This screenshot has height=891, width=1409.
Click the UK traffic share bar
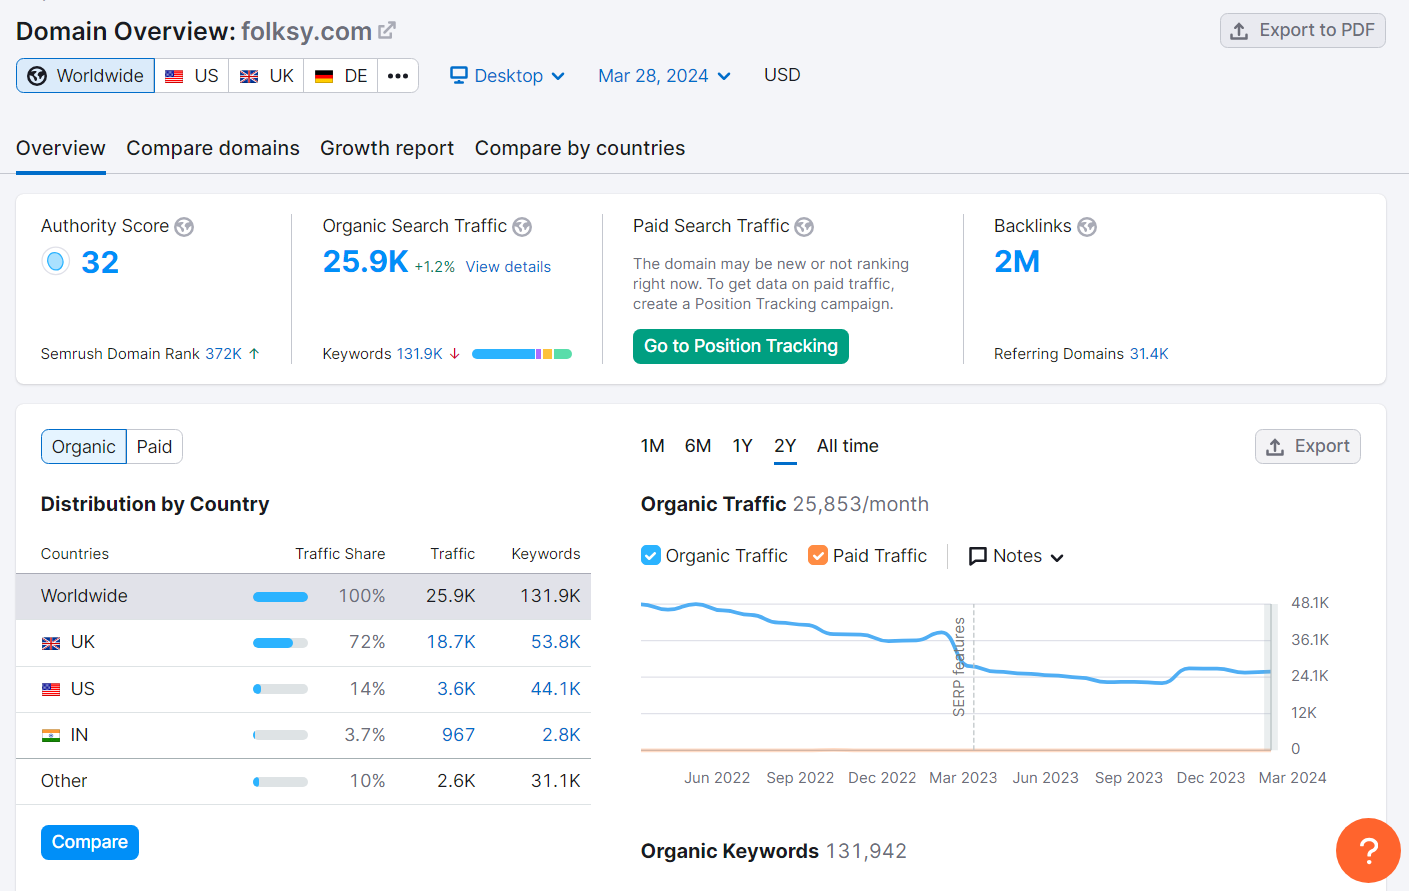tap(280, 642)
